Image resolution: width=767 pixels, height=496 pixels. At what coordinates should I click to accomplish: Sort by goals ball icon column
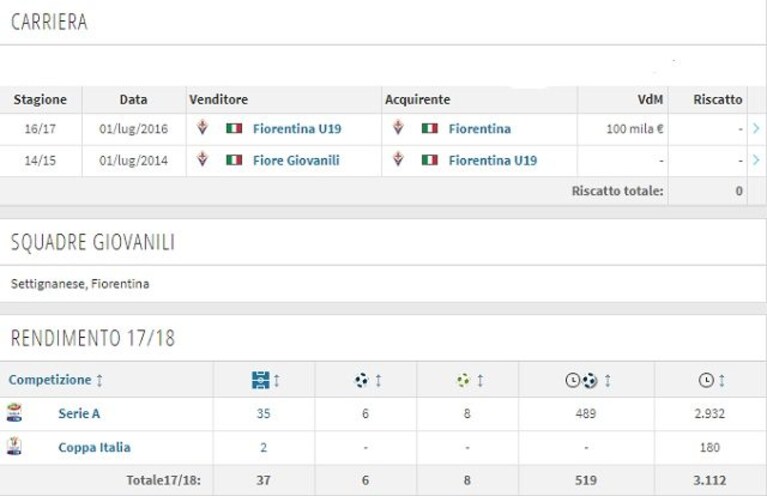click(367, 380)
